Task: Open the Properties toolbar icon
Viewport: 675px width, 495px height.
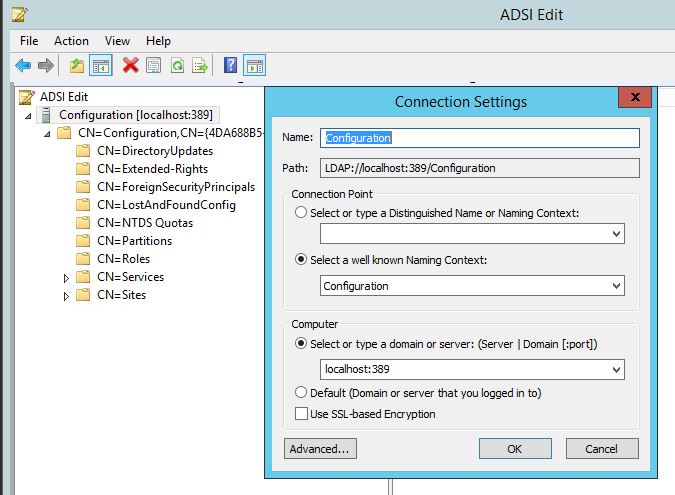Action: pos(153,66)
